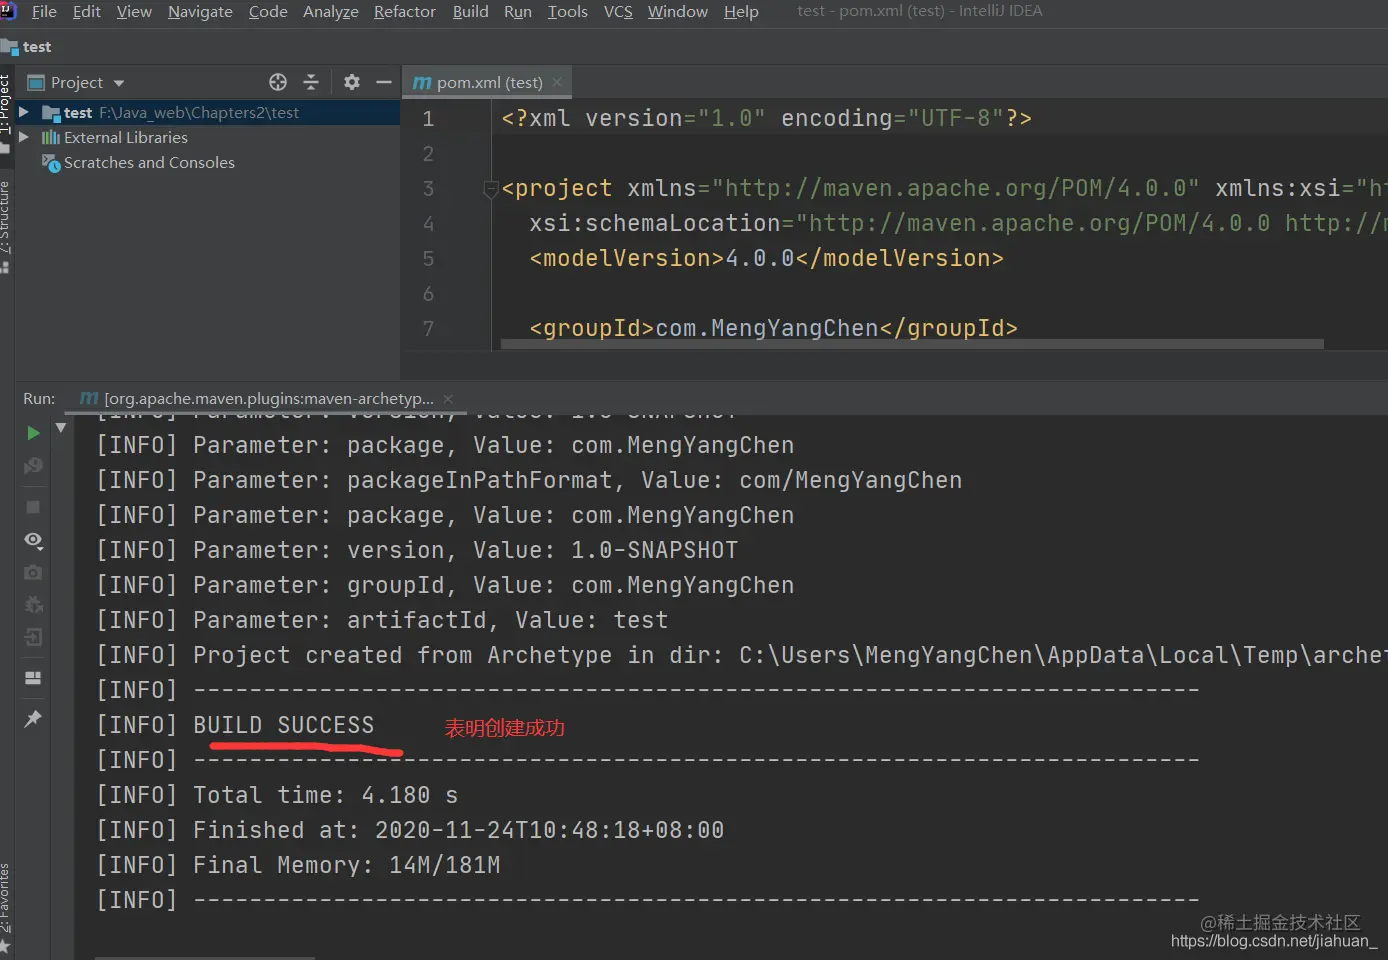Open Project panel settings gear

[x=351, y=82]
